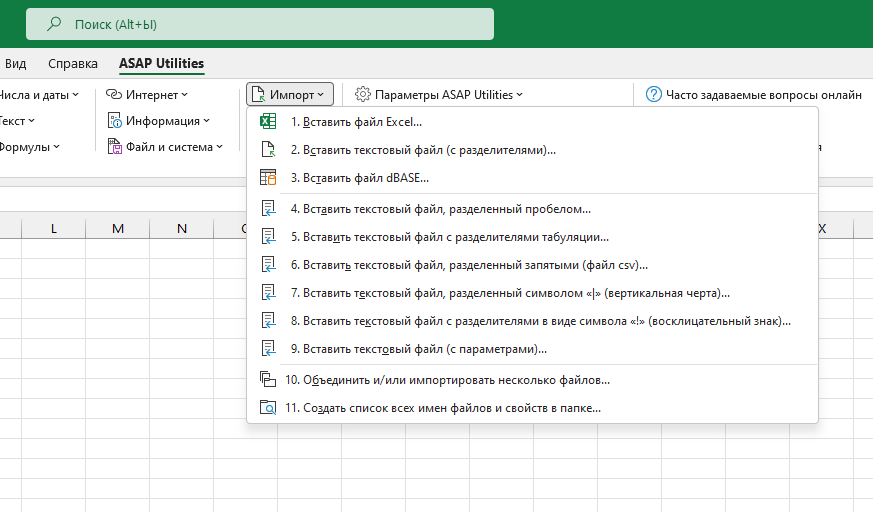The height and width of the screenshot is (512, 873).
Task: Click icon beside vertical bar delimiter item
Action: pos(268,293)
